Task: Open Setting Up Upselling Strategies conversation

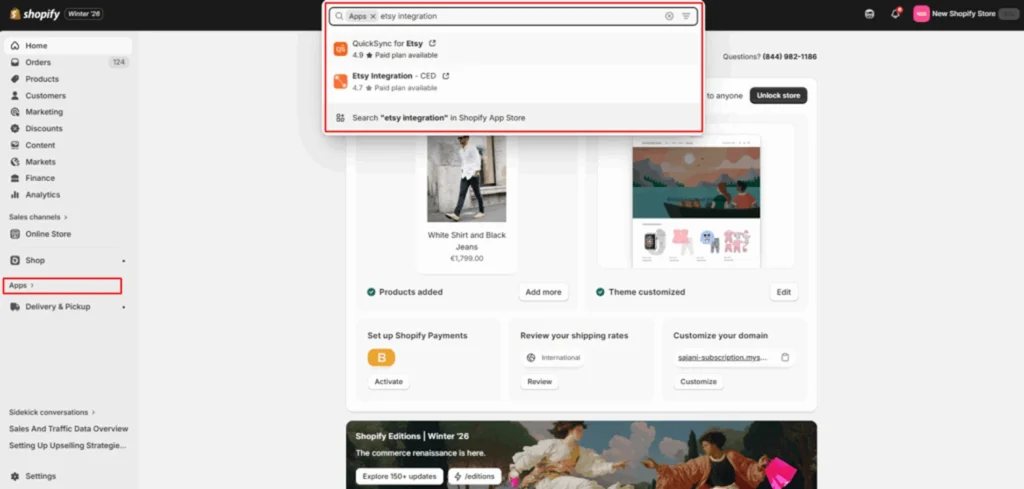Action: pos(67,445)
